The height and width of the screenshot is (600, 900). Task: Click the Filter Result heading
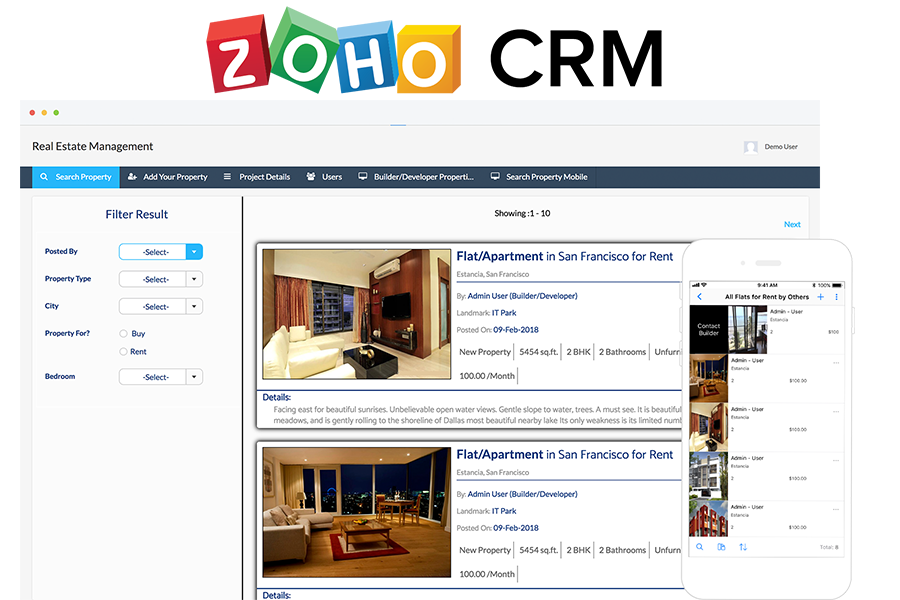pos(137,214)
